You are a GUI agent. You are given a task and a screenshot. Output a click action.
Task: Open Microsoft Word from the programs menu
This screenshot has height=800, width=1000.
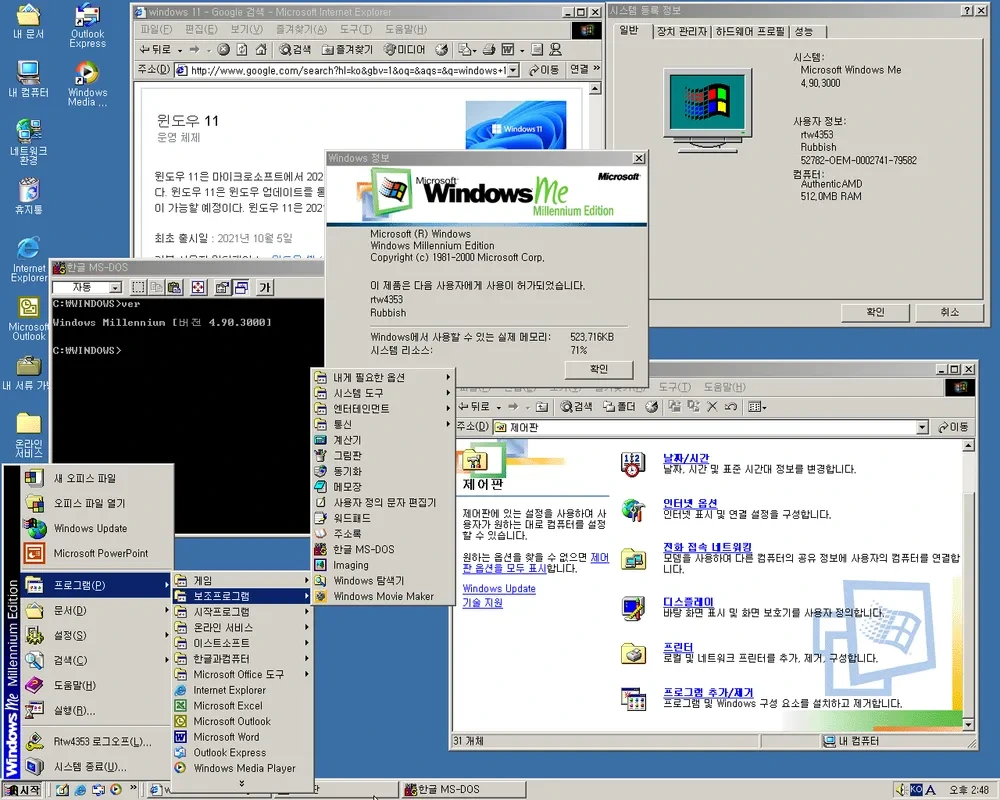coord(242,737)
